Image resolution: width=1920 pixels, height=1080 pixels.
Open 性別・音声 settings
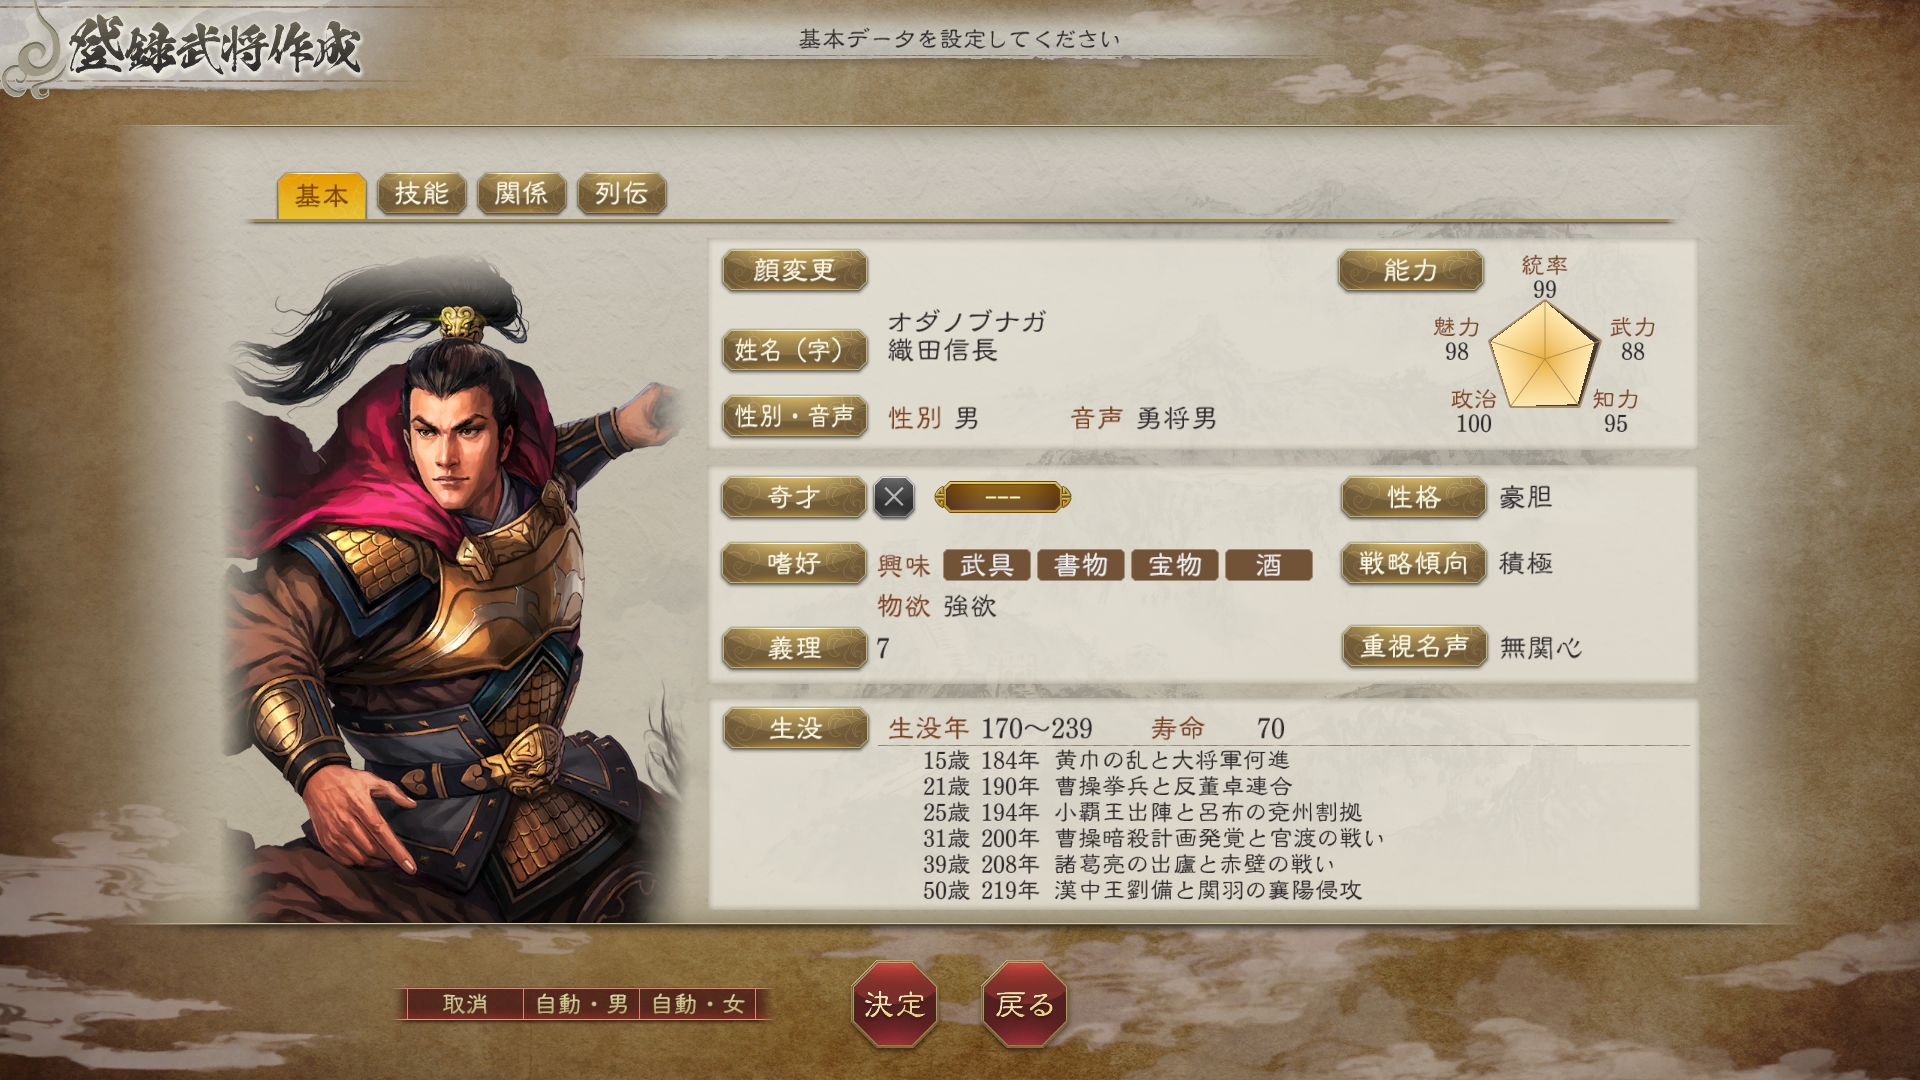tap(794, 416)
